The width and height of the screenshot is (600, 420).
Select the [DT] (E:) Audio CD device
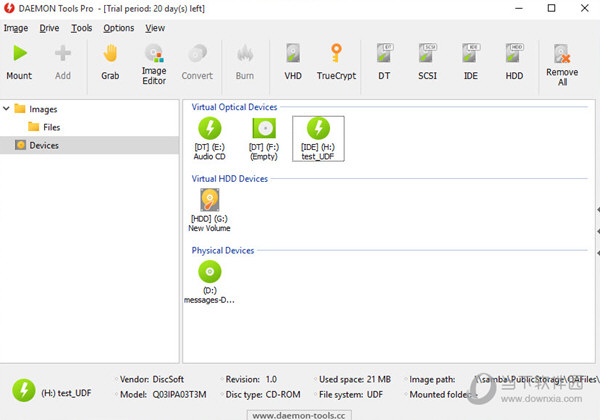click(x=210, y=139)
